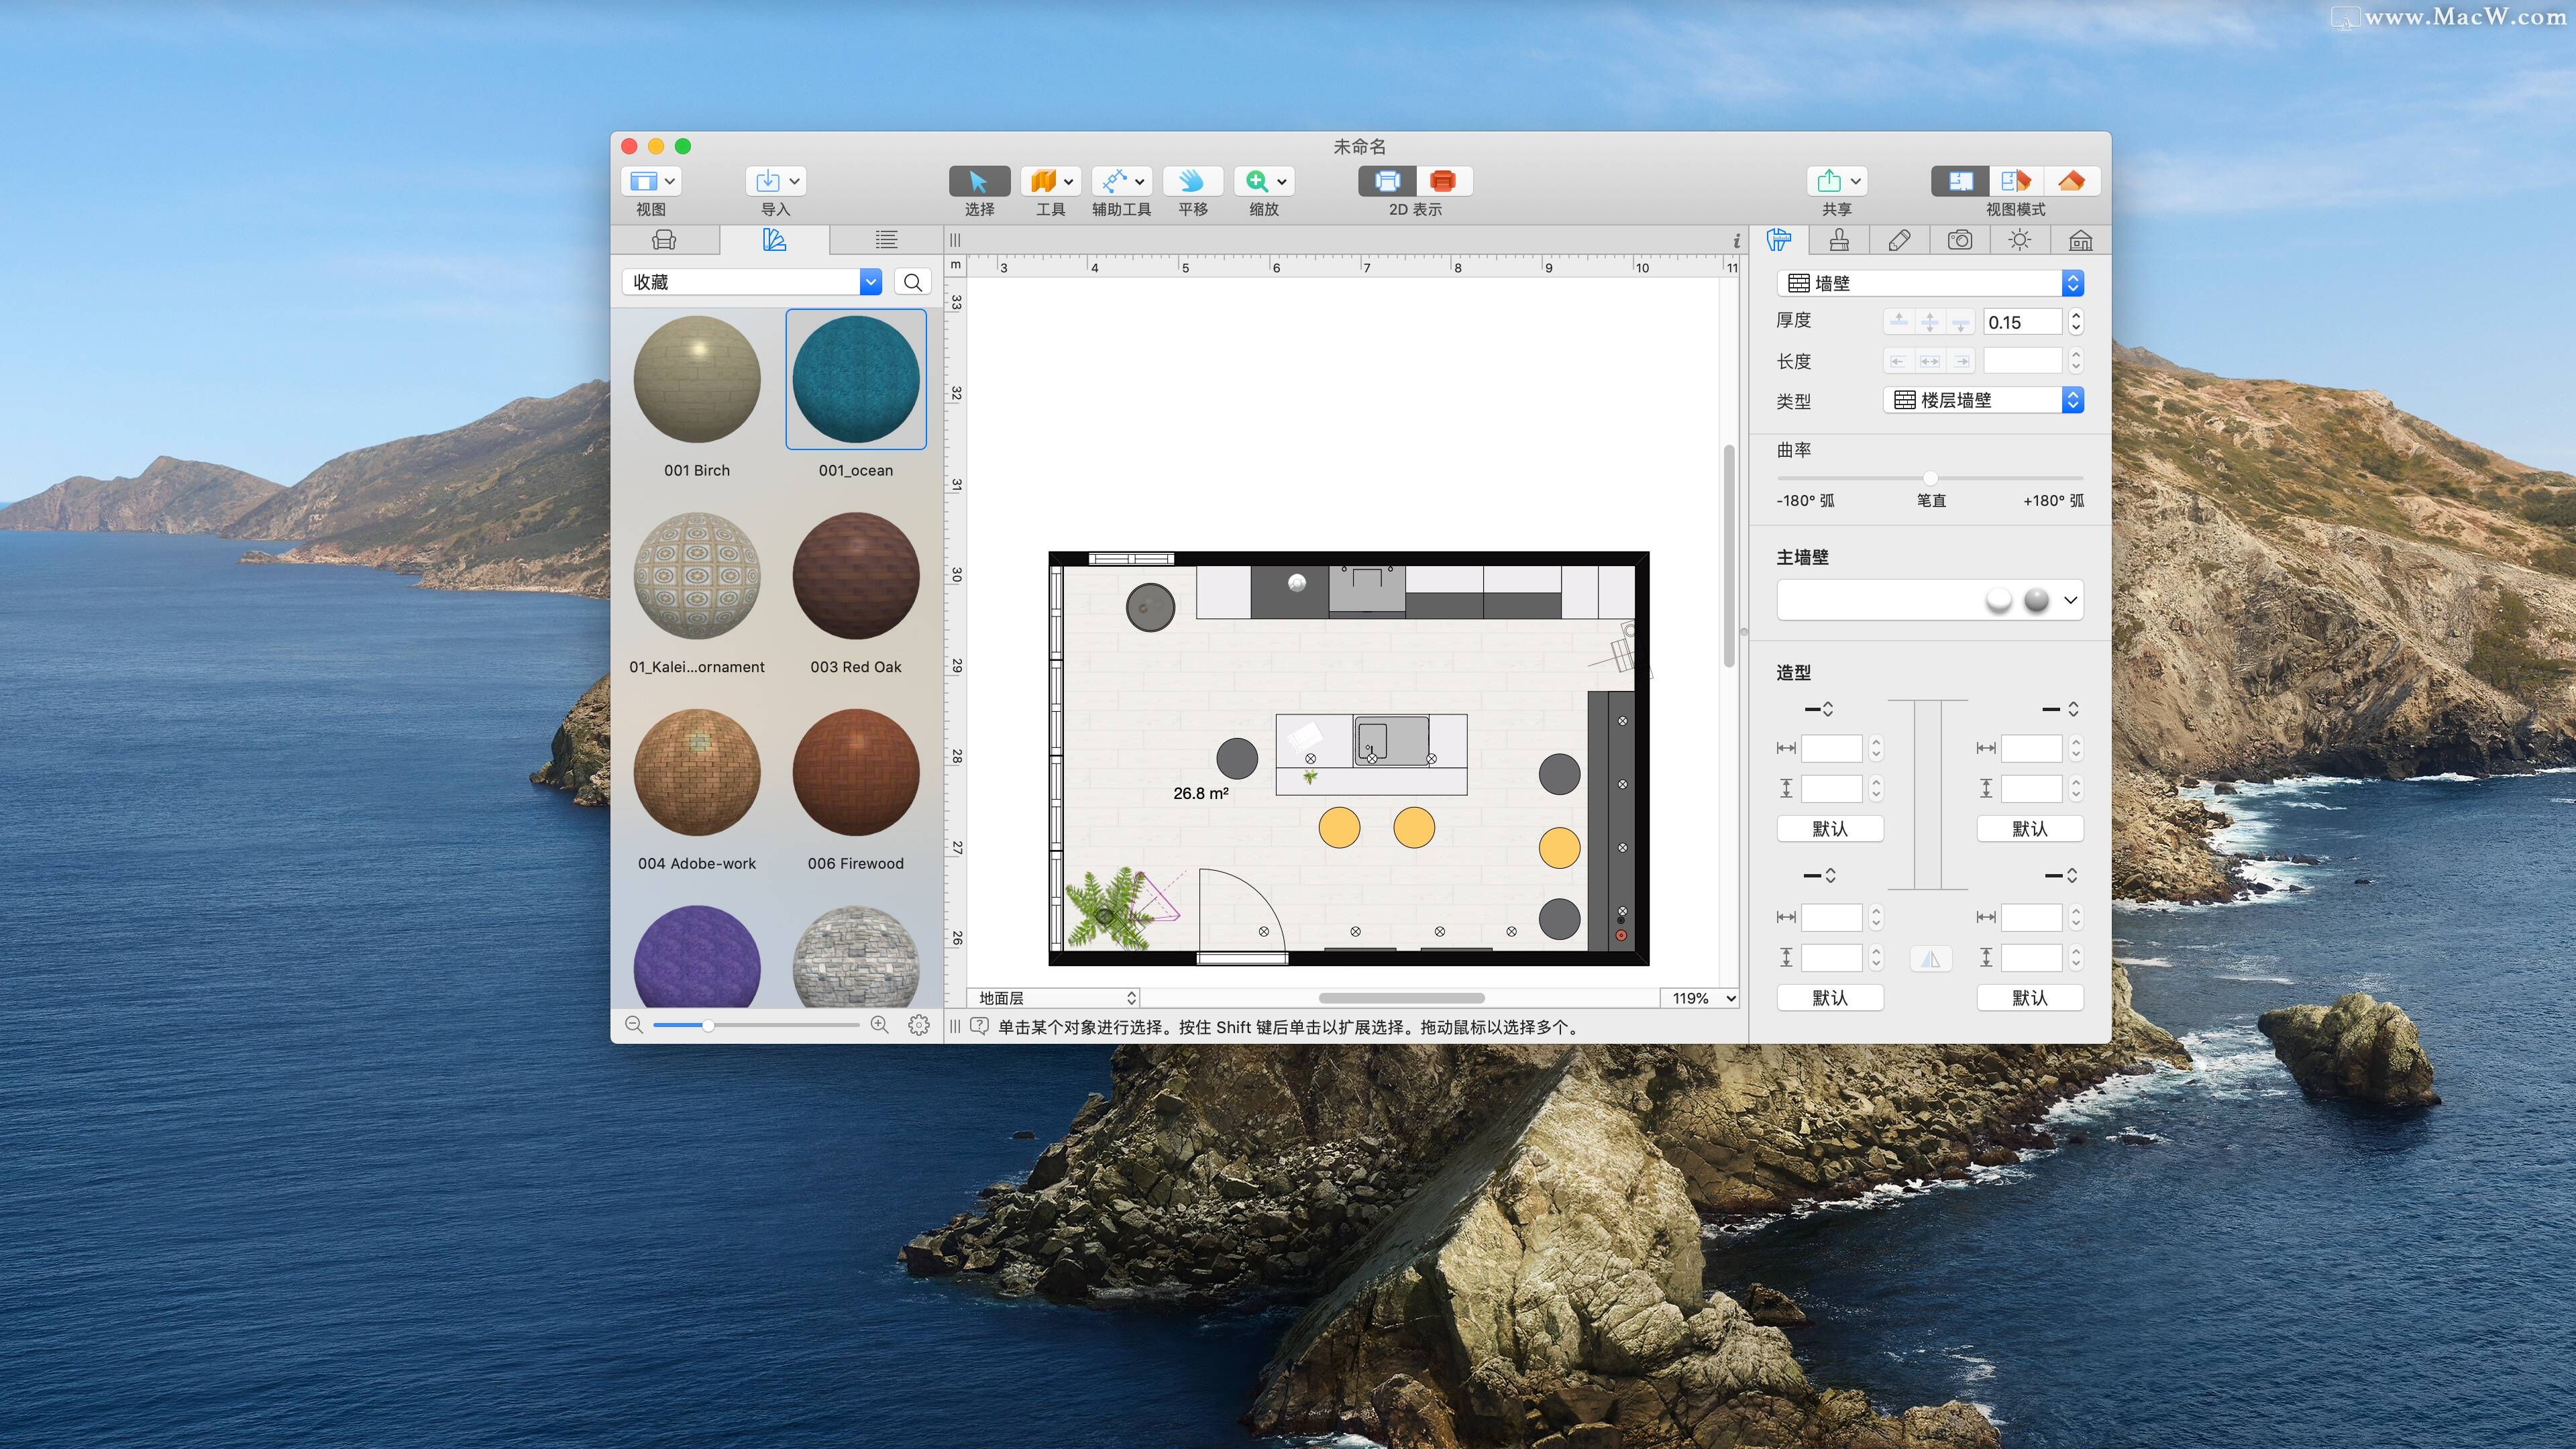Toggle split 2D/3D view mode
Screen dimensions: 2576x1449
coord(2015,181)
